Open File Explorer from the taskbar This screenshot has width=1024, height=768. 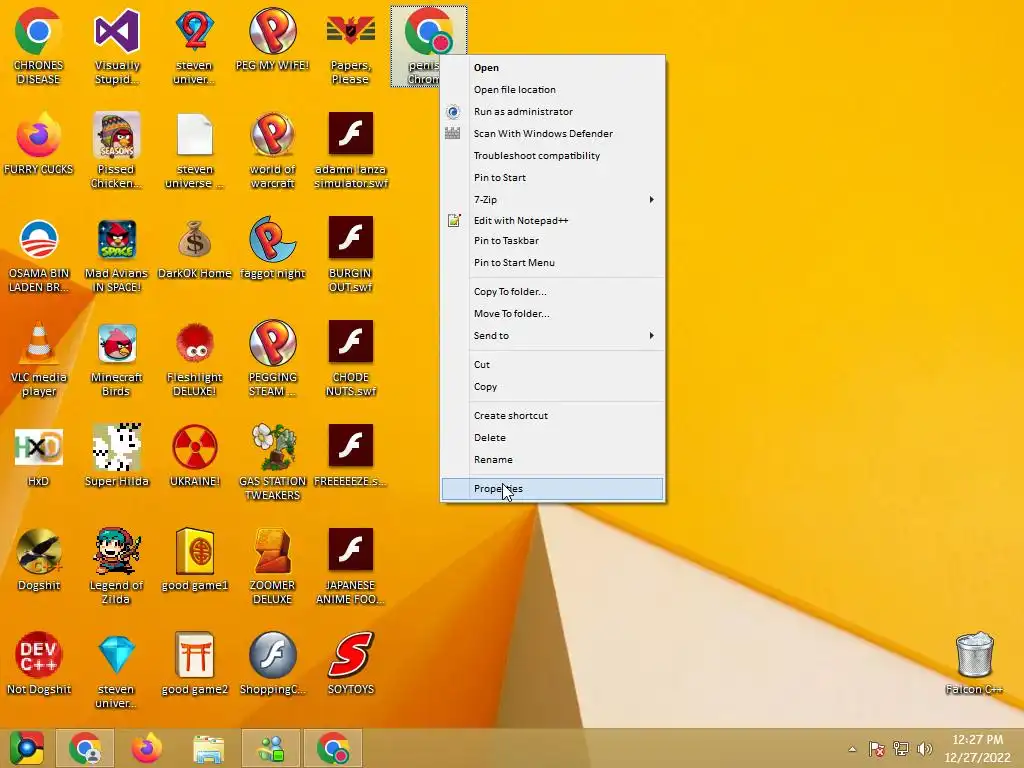208,748
